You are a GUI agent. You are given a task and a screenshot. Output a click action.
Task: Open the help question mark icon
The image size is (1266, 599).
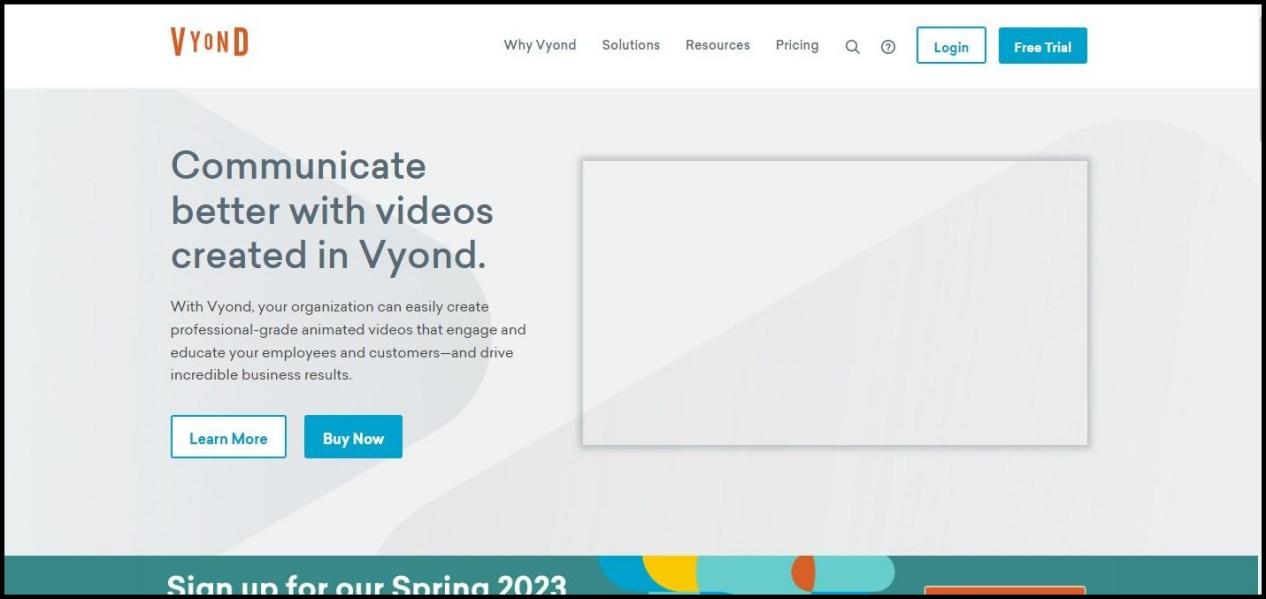tap(888, 46)
